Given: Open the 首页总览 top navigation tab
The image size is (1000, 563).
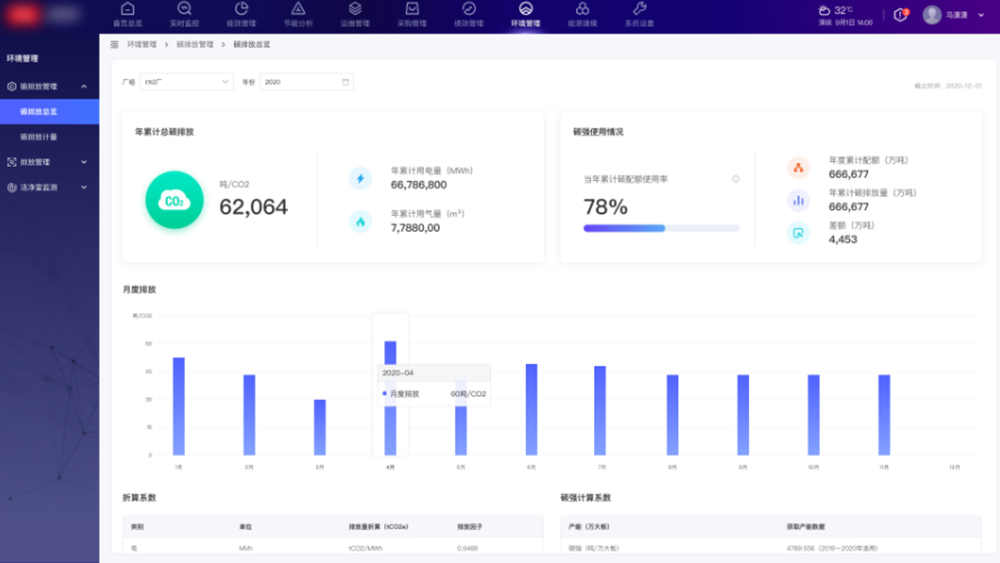Looking at the screenshot, I should click(127, 14).
